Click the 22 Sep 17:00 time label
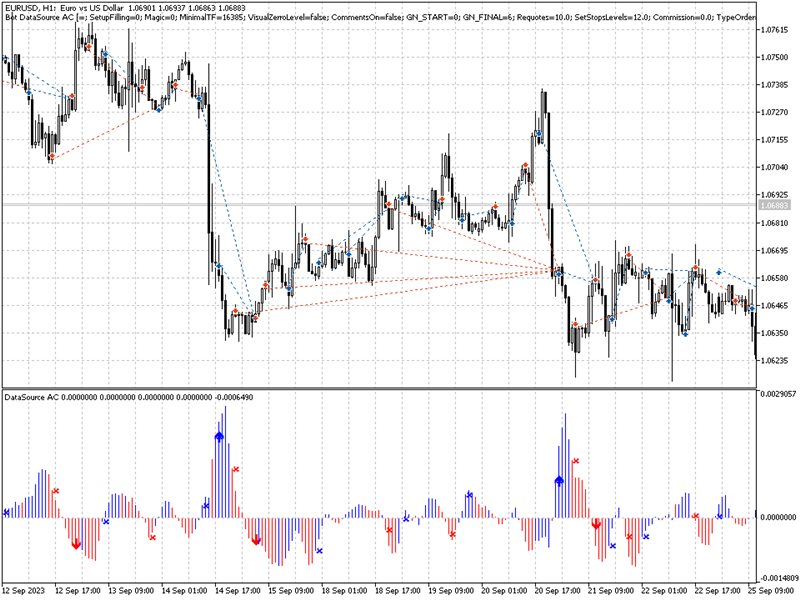The height and width of the screenshot is (600, 800). [x=717, y=591]
